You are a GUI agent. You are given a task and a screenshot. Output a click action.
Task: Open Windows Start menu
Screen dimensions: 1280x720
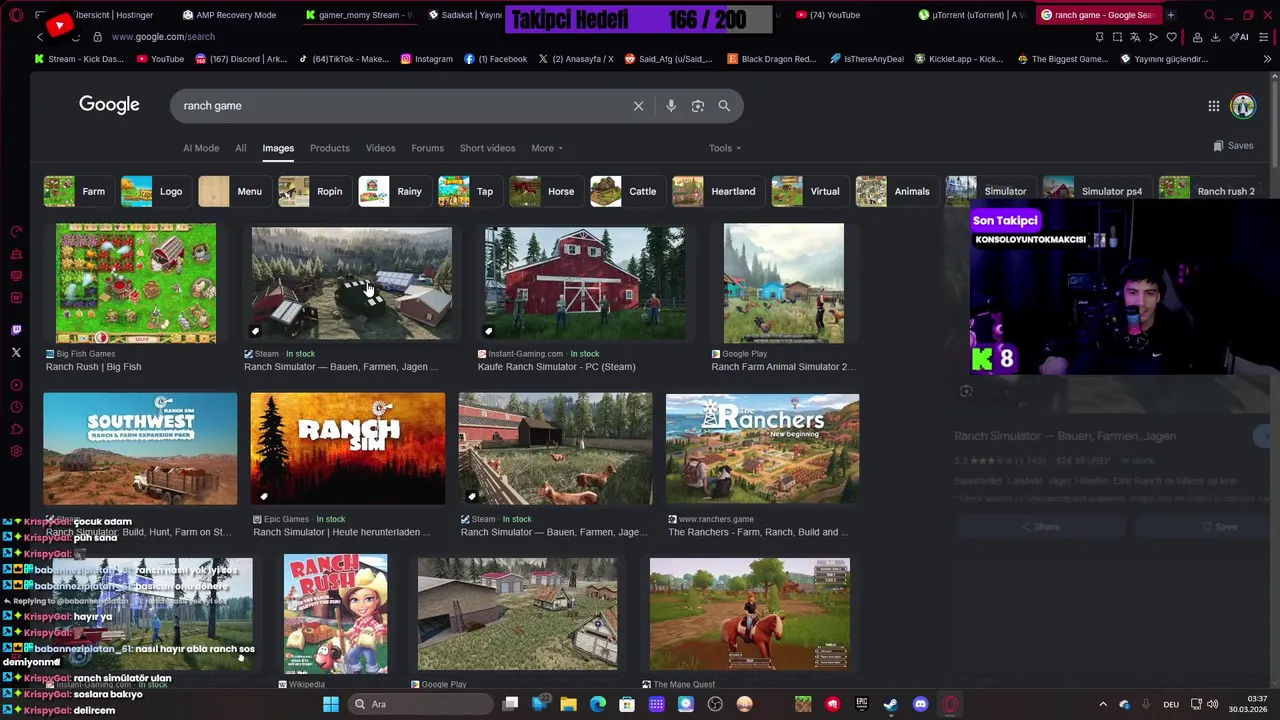331,704
